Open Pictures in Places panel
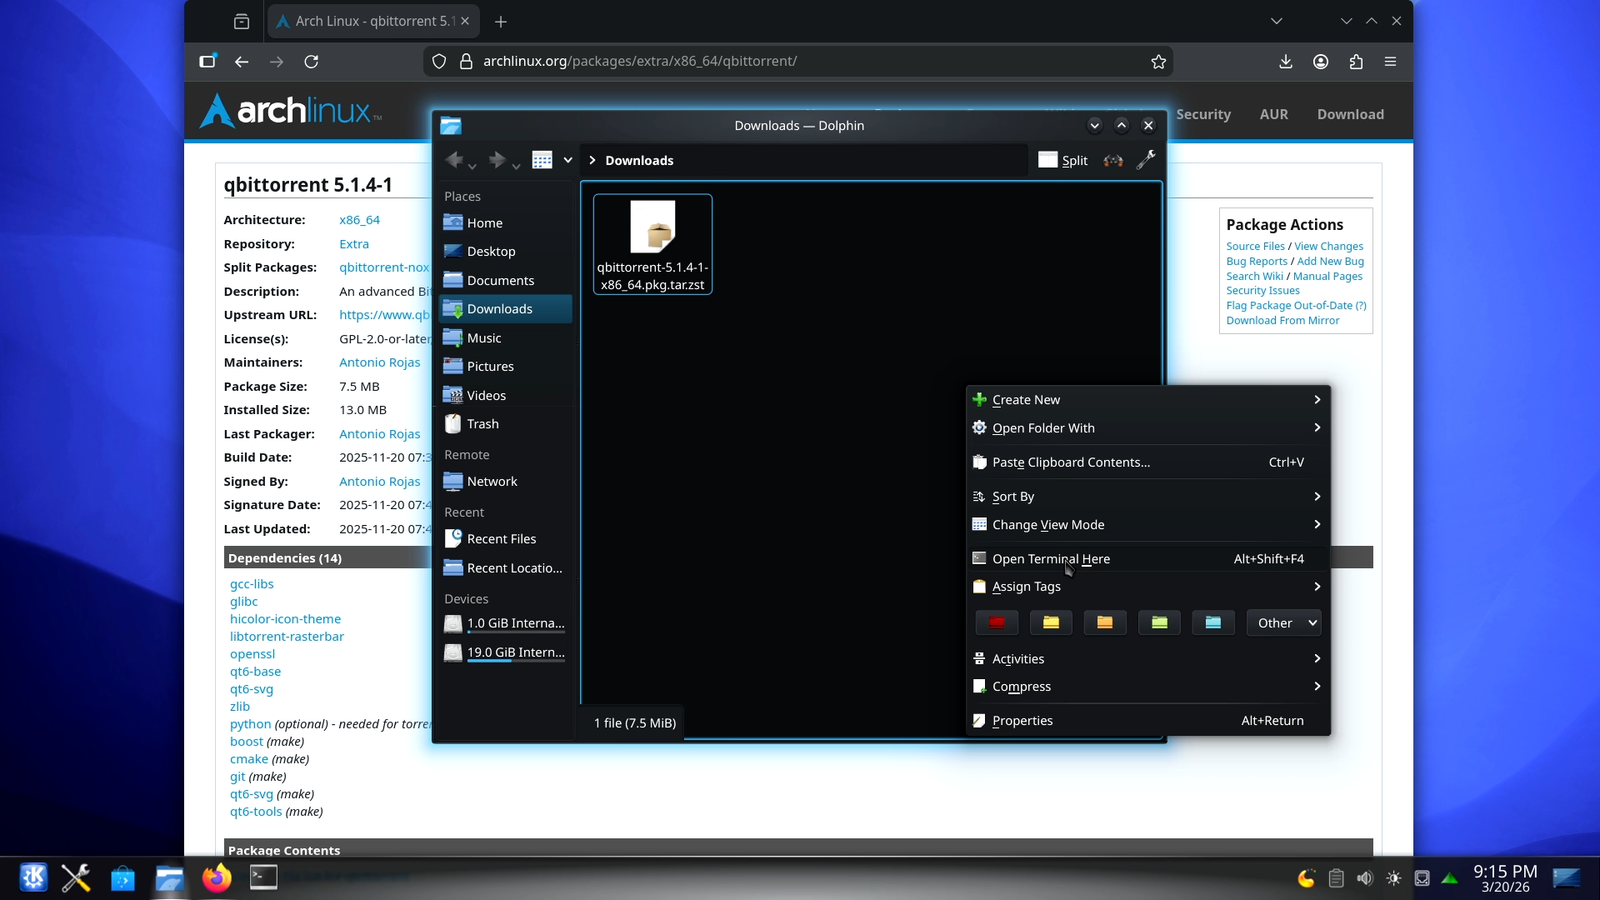Screen dimensions: 1600x900 coord(507,367)
